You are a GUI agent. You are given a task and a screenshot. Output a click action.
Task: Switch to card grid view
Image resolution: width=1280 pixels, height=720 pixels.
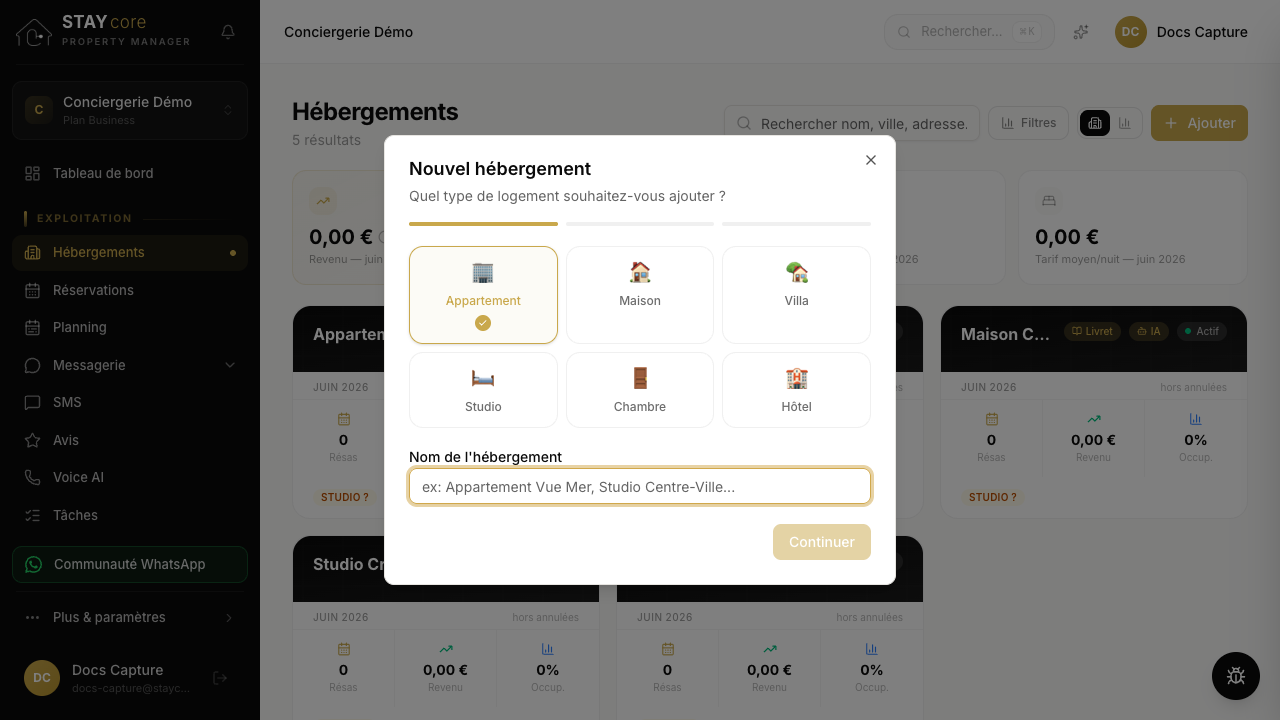(1095, 123)
